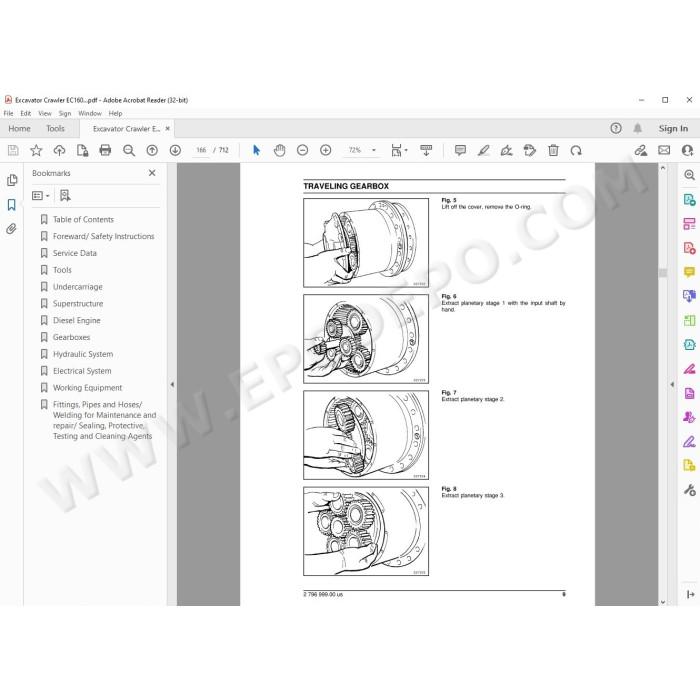700x700 pixels.
Task: Choose the Selection arrow tool
Action: (256, 150)
